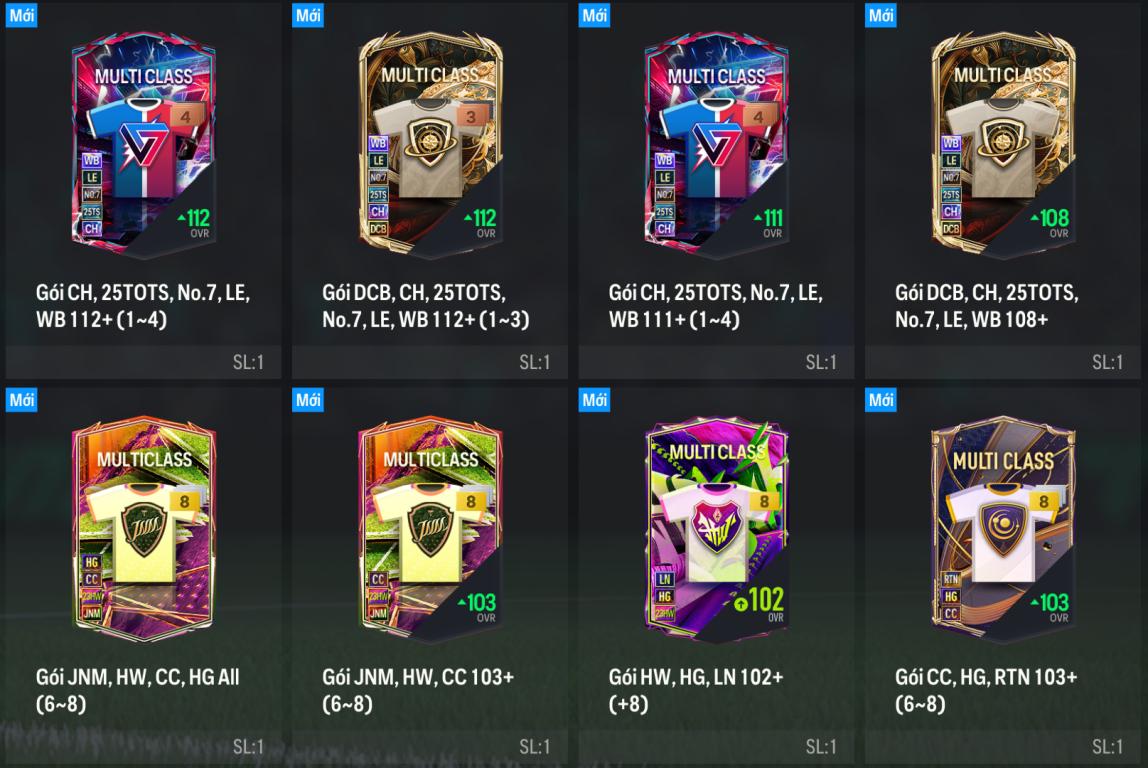Click the Mới badge on the JNM All pack
Viewport: 1148px width, 768px height.
tap(21, 400)
